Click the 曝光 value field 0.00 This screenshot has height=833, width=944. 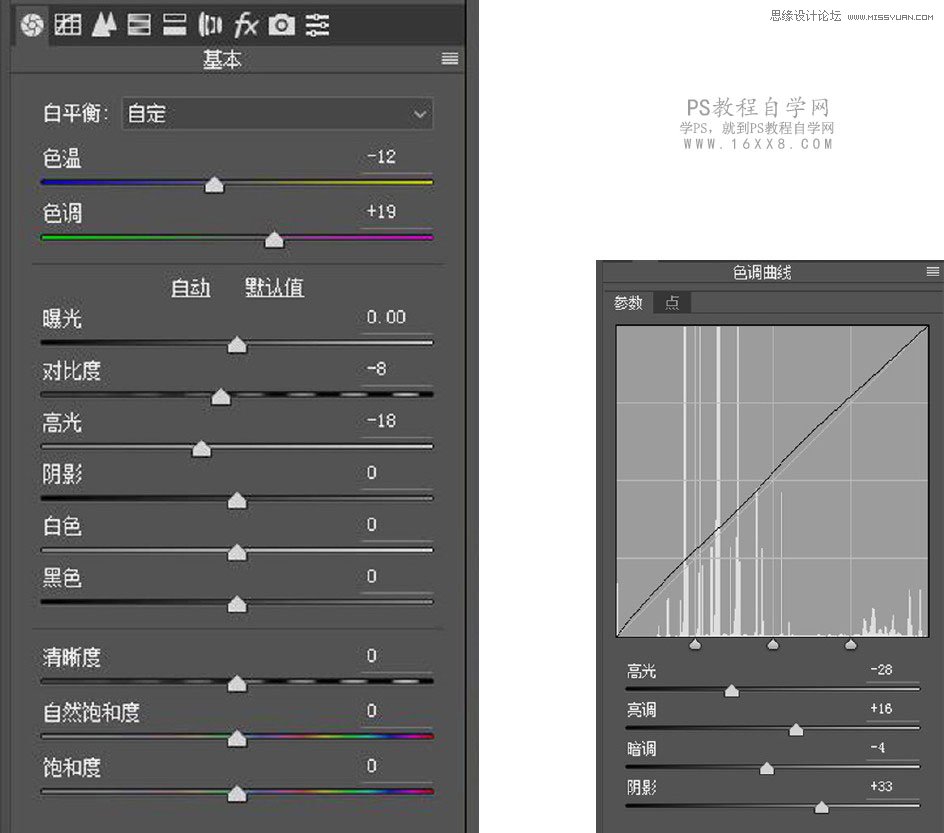pos(396,317)
